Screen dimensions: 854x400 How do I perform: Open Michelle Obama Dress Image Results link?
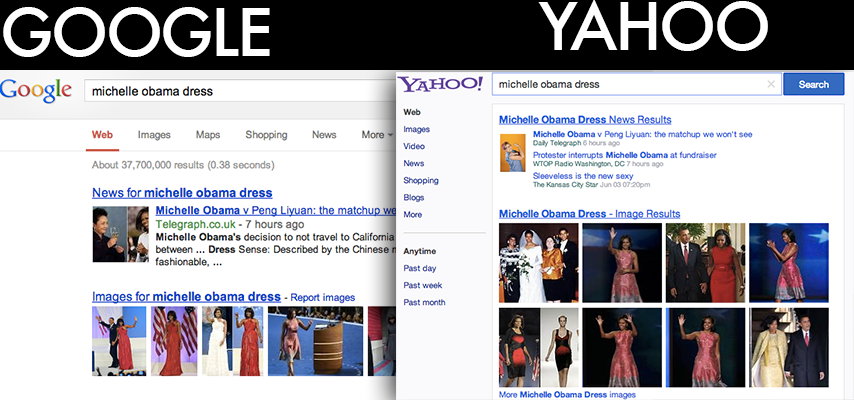pyautogui.click(x=589, y=214)
